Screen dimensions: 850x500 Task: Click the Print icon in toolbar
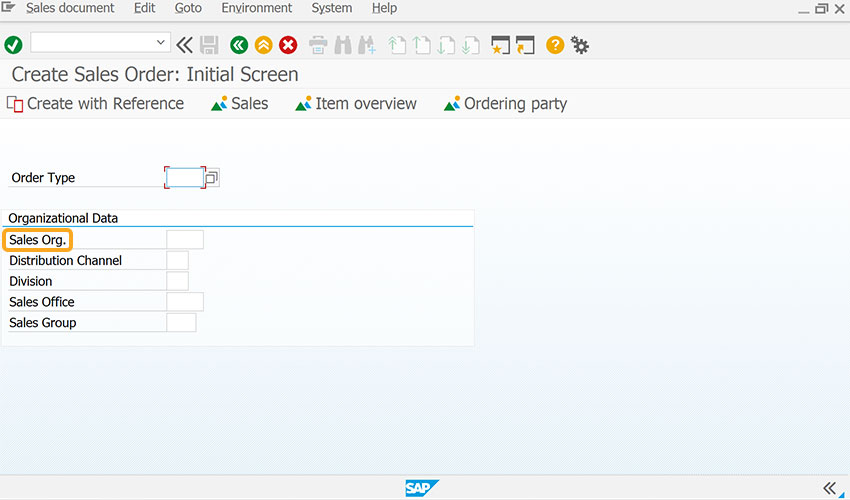click(318, 45)
